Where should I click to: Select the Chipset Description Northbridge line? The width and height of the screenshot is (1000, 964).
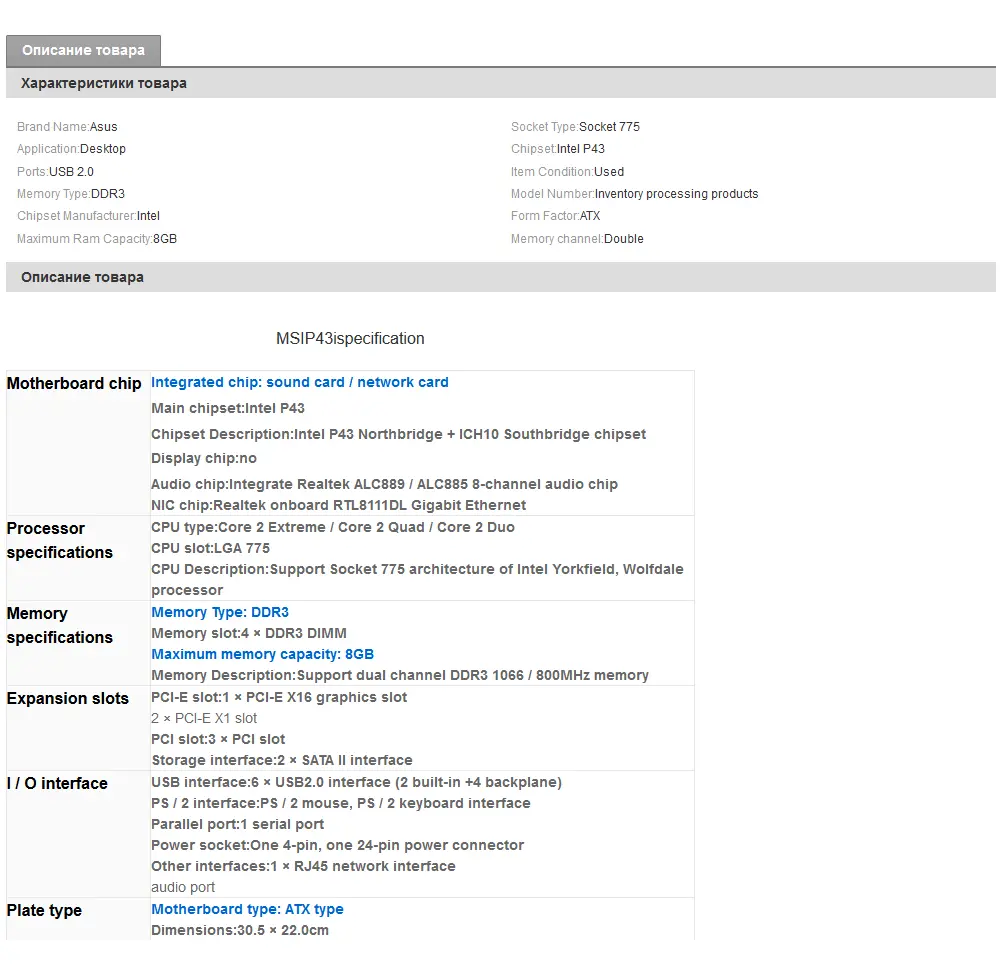click(399, 434)
